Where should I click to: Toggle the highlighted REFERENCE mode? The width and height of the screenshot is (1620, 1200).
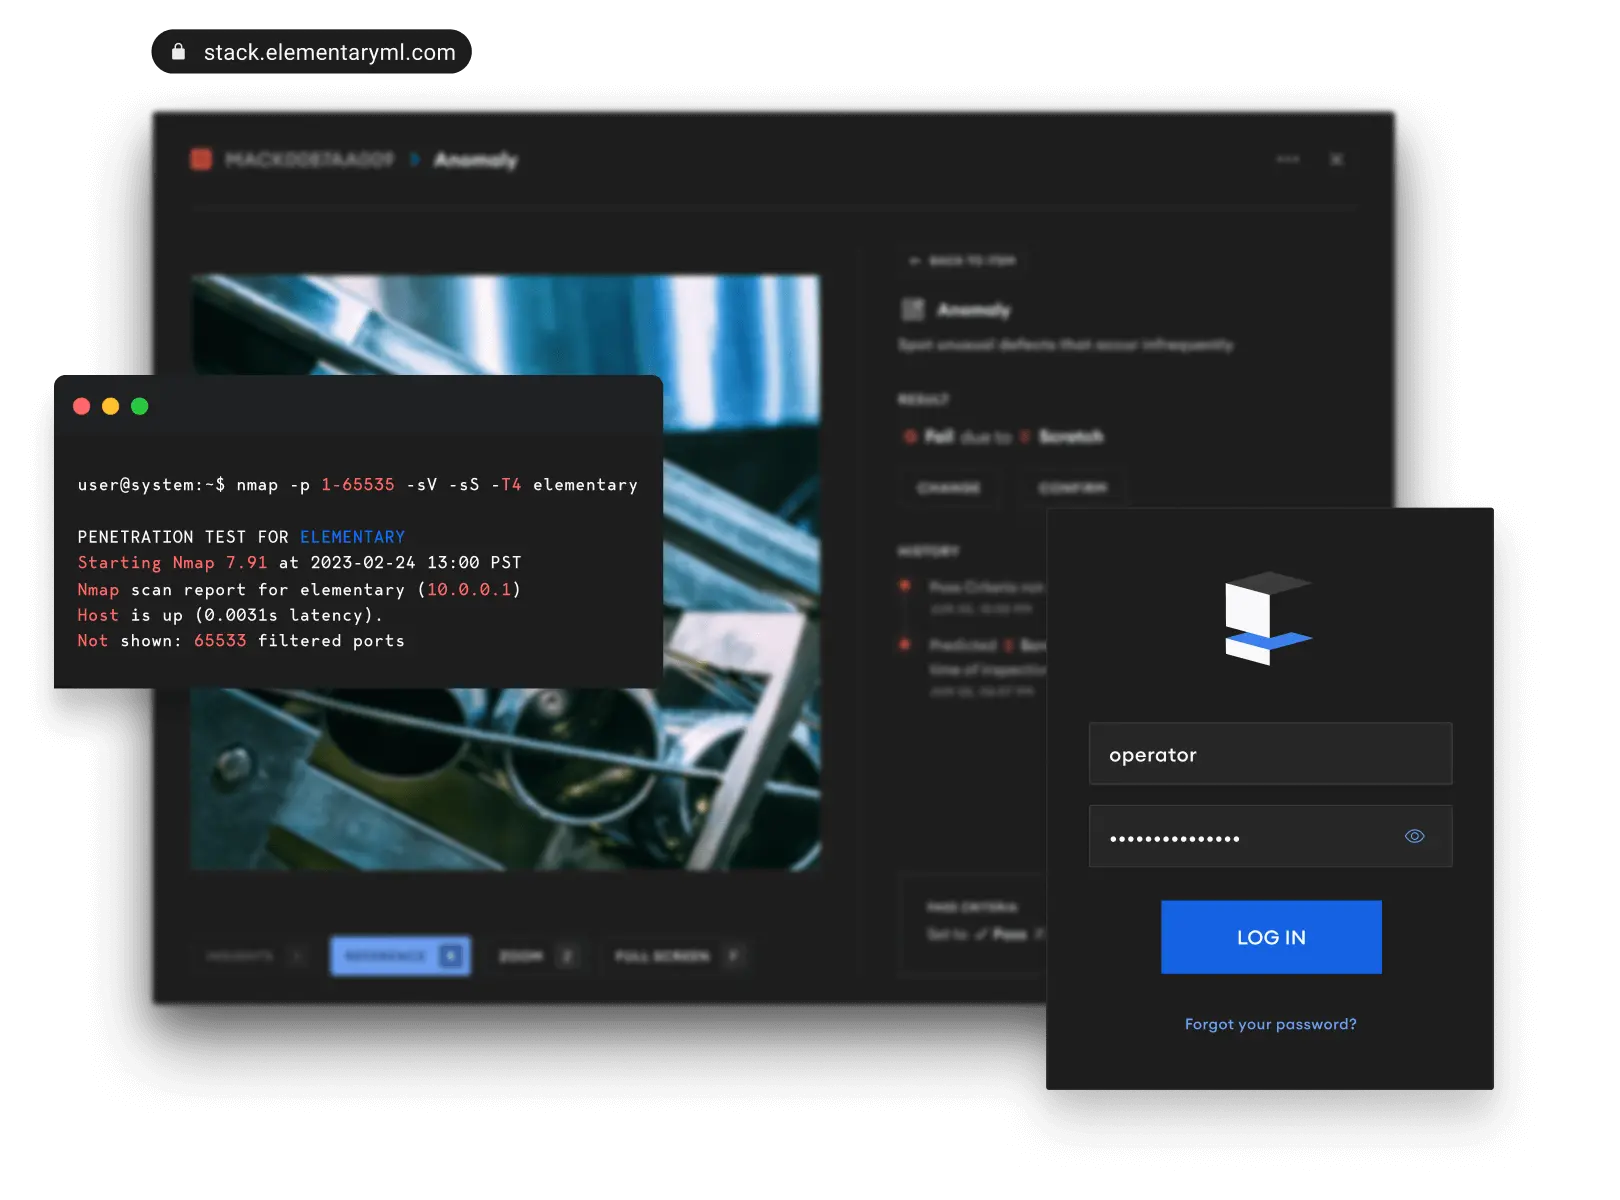[400, 956]
